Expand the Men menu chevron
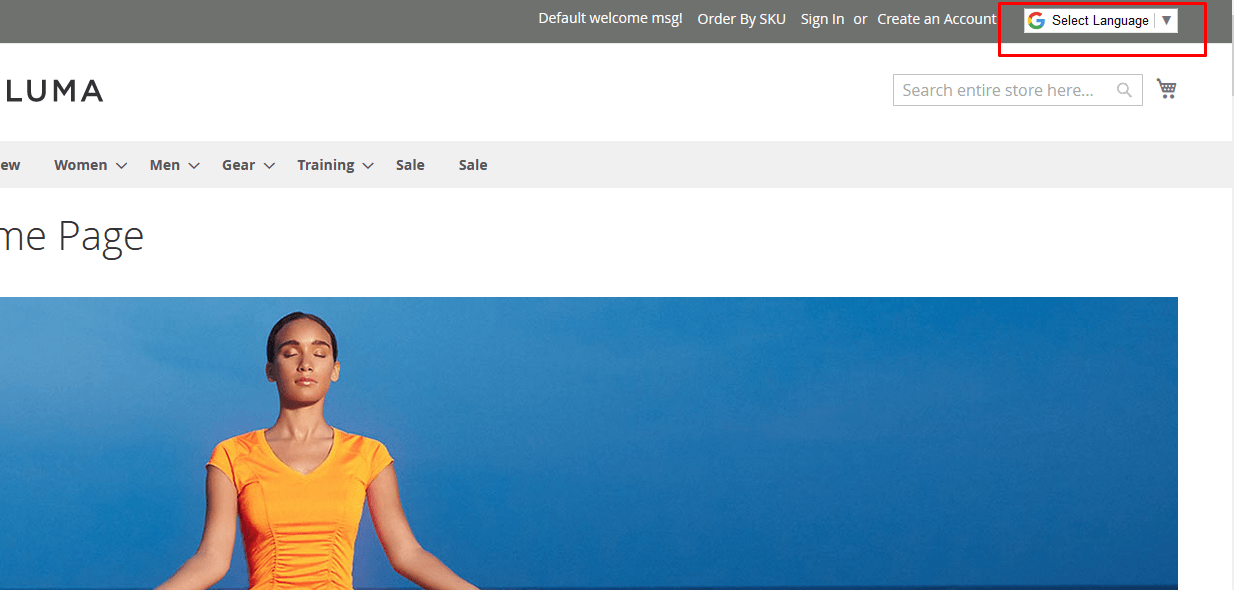 point(194,166)
